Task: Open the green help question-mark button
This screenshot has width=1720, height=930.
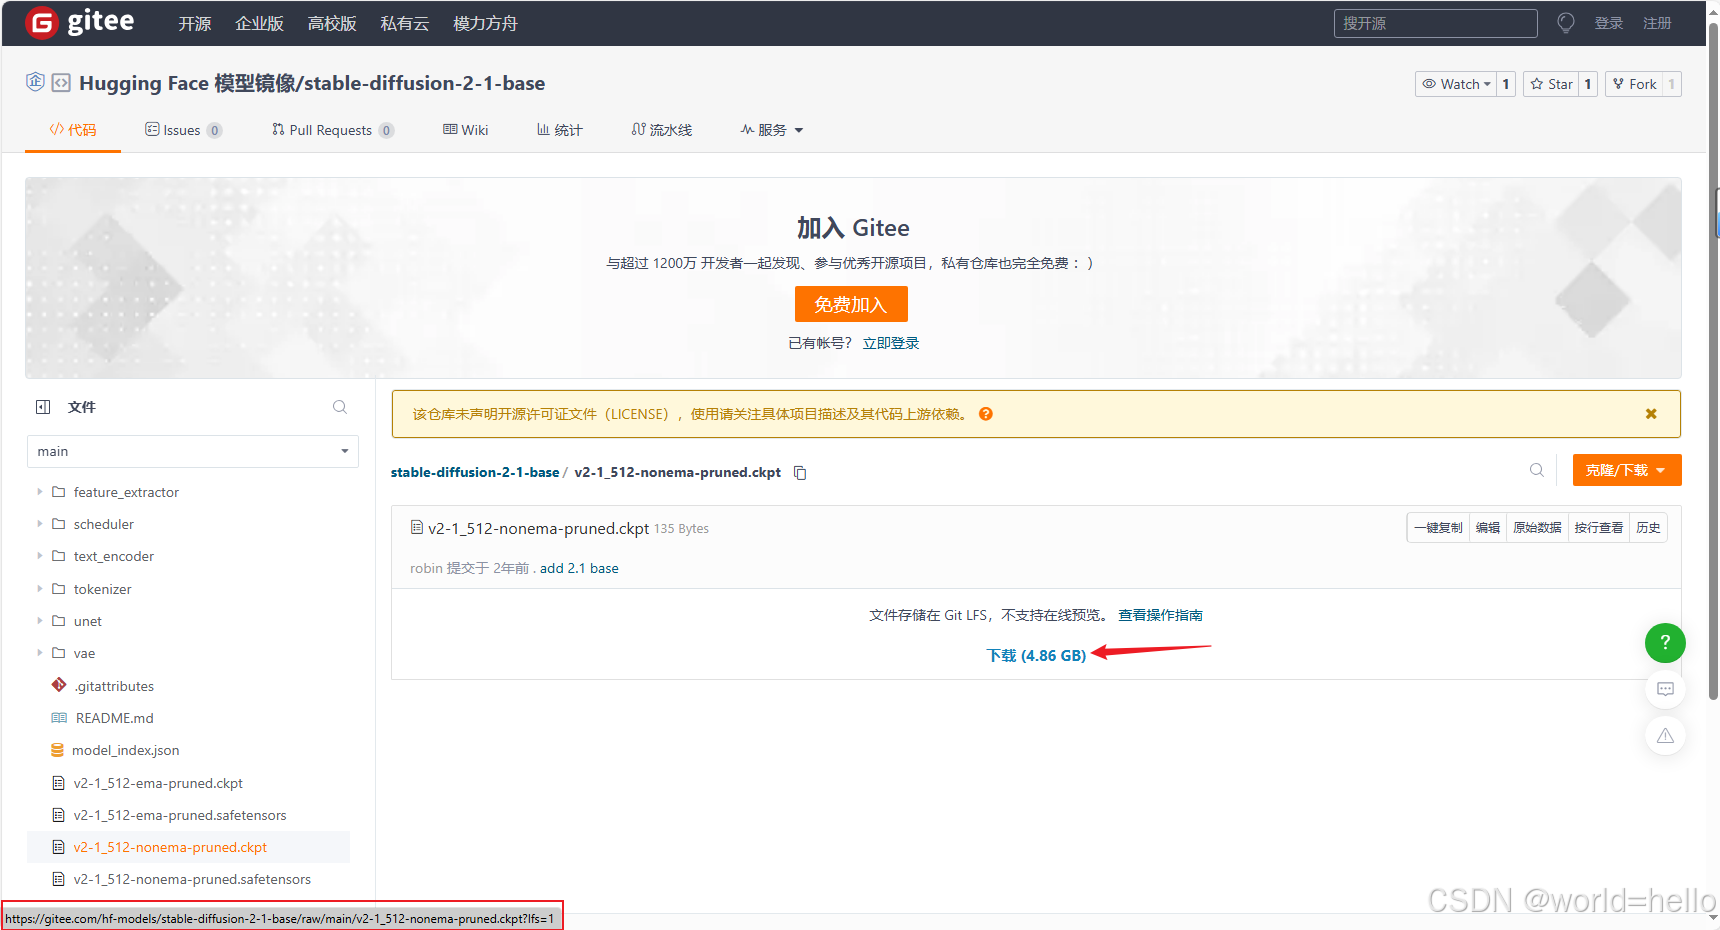Action: coord(1665,642)
